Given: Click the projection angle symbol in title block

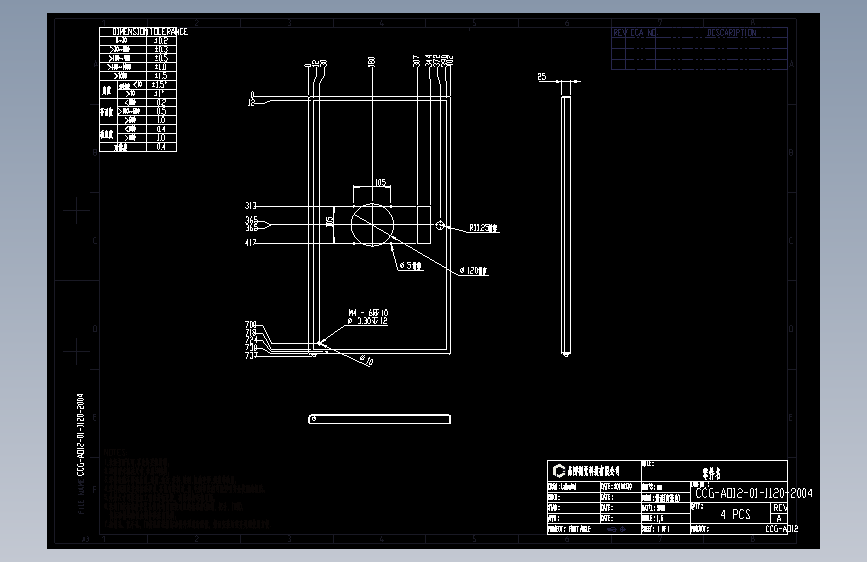Looking at the screenshot, I should (616, 529).
